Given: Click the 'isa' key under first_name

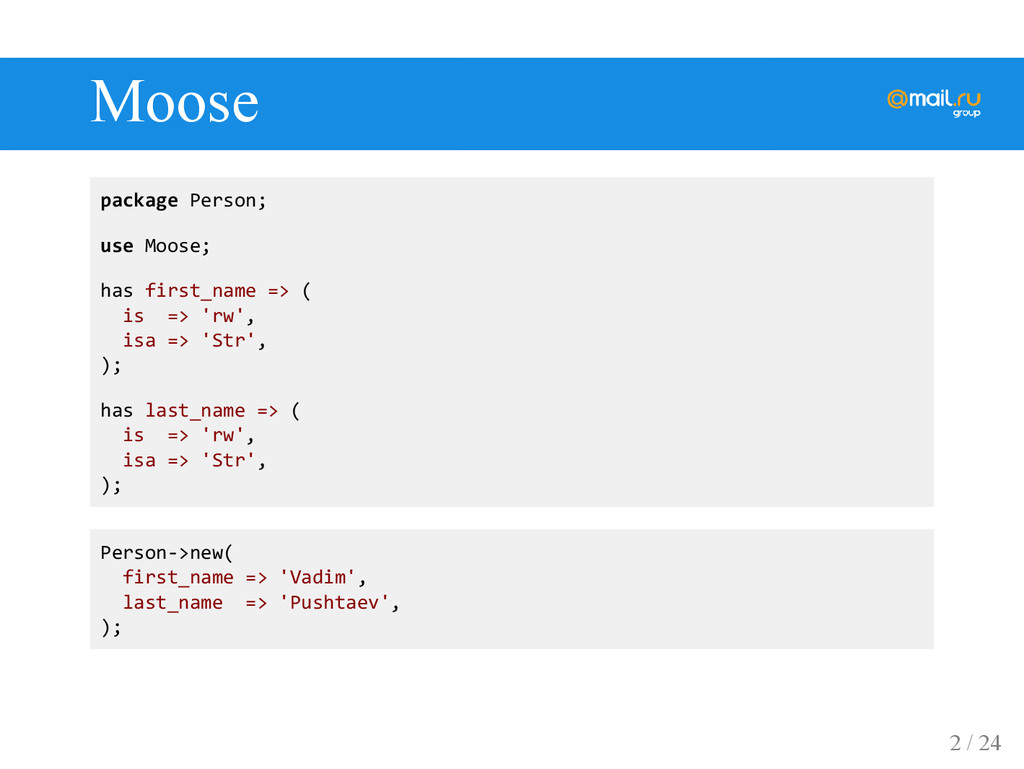Looking at the screenshot, I should (x=139, y=341).
